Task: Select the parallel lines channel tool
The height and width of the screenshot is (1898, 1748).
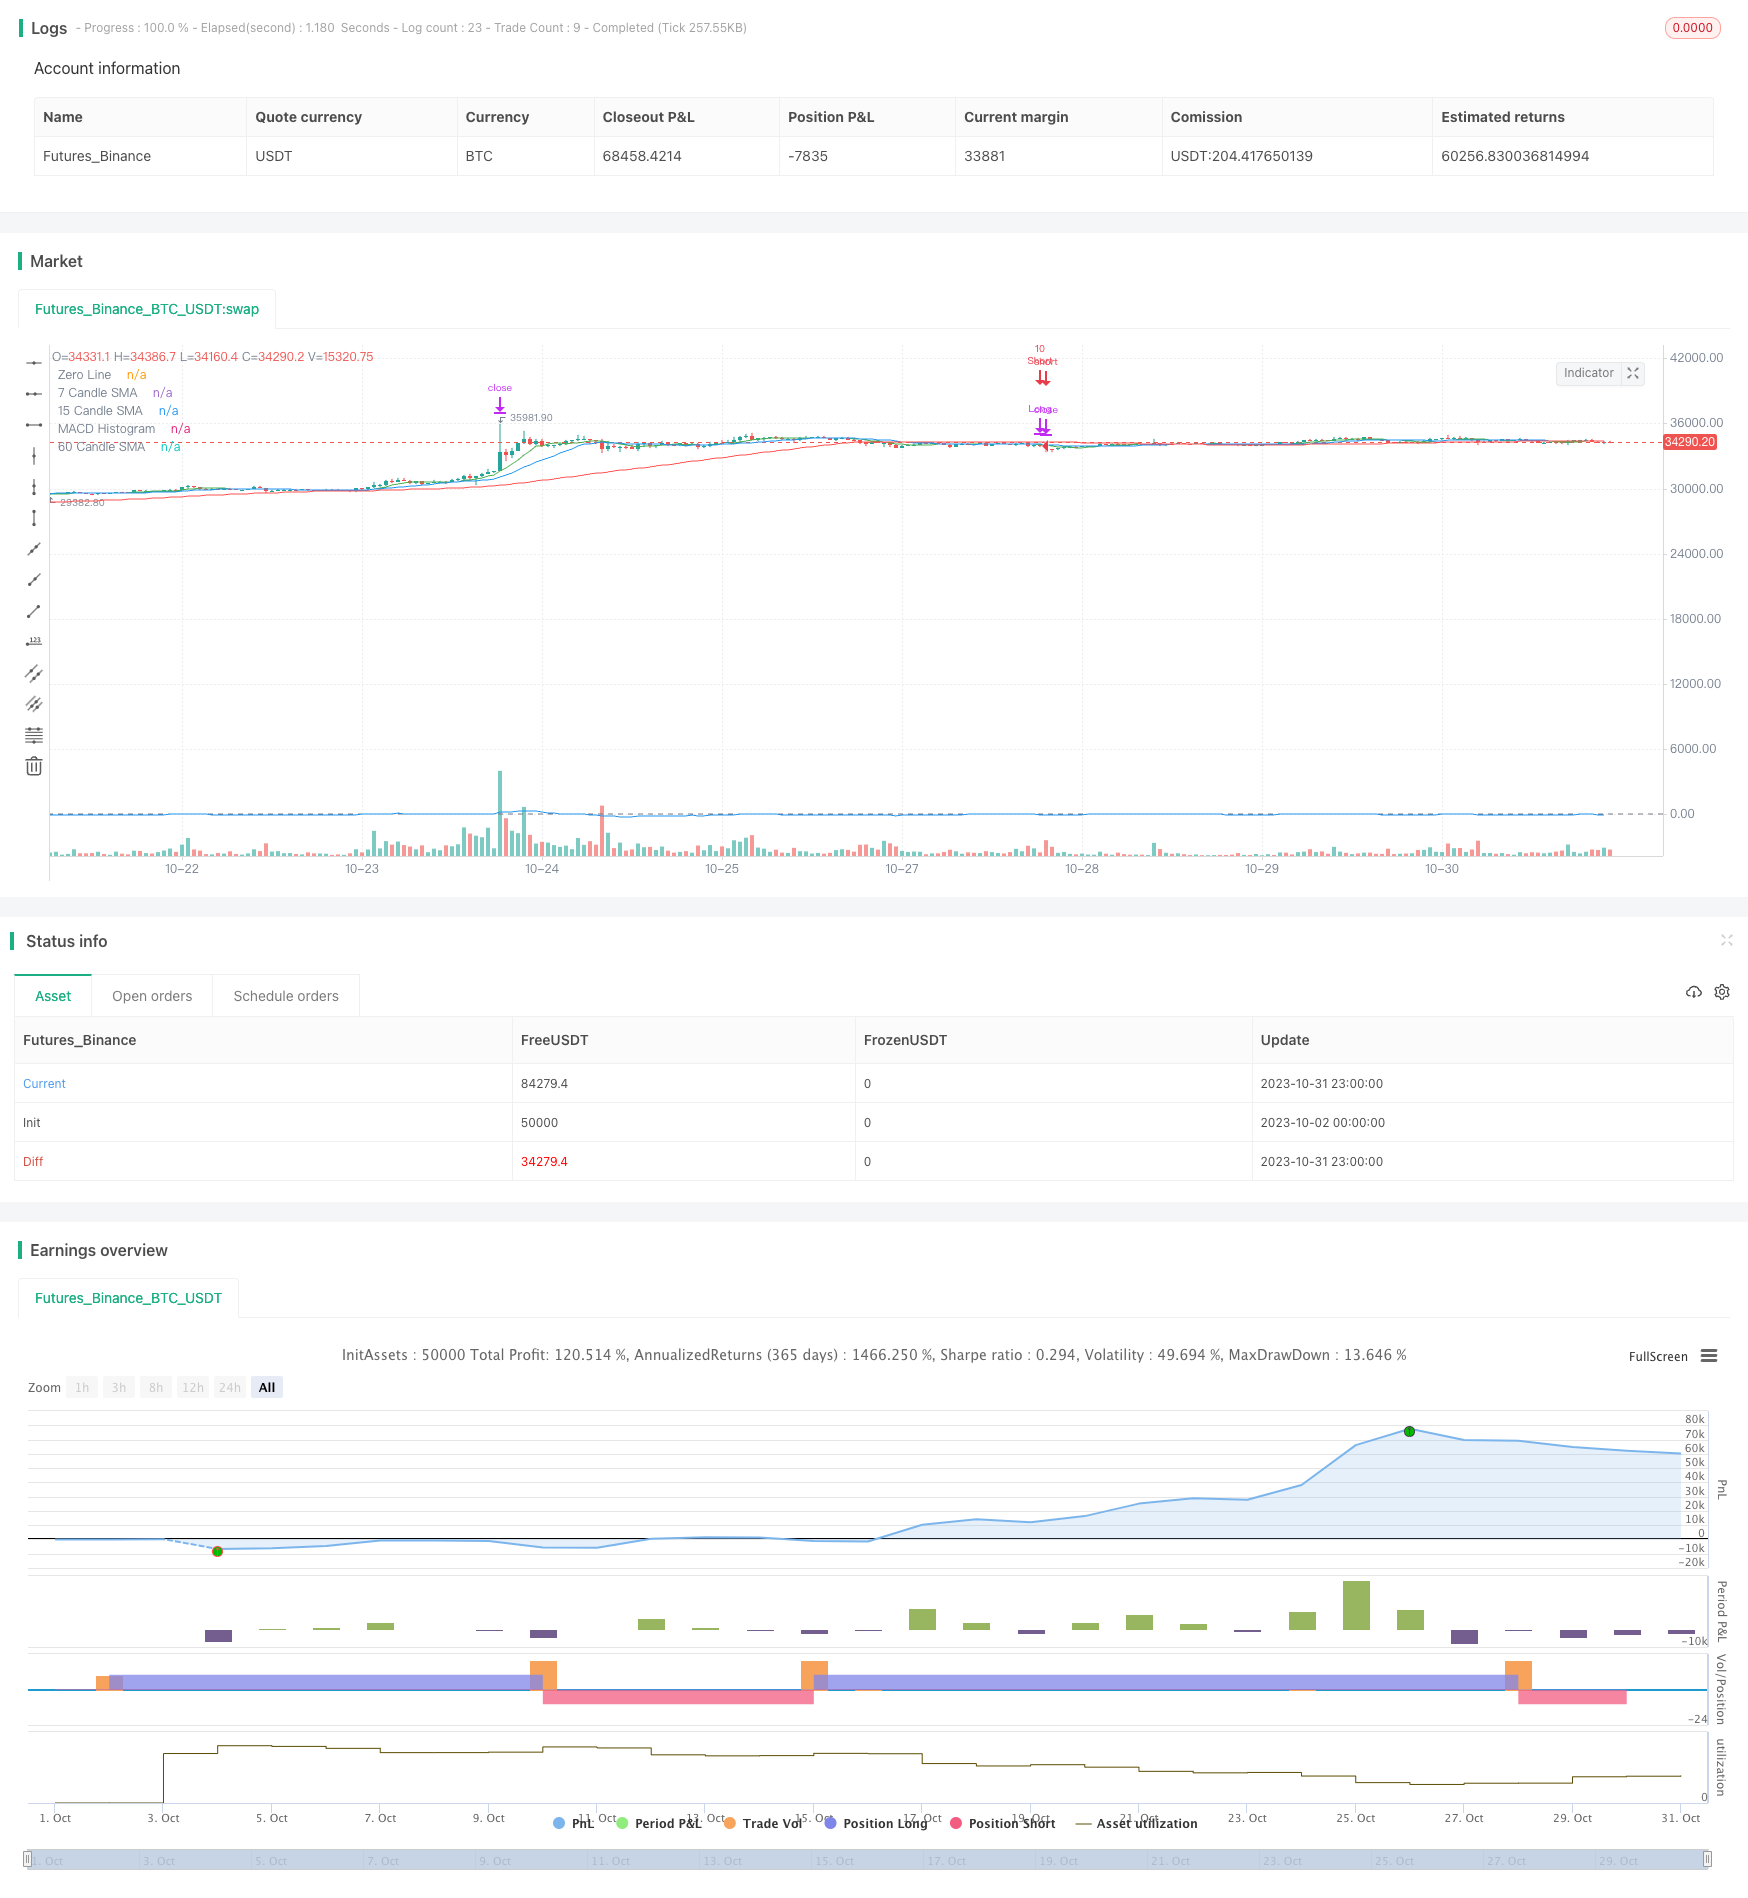Action: [x=34, y=672]
